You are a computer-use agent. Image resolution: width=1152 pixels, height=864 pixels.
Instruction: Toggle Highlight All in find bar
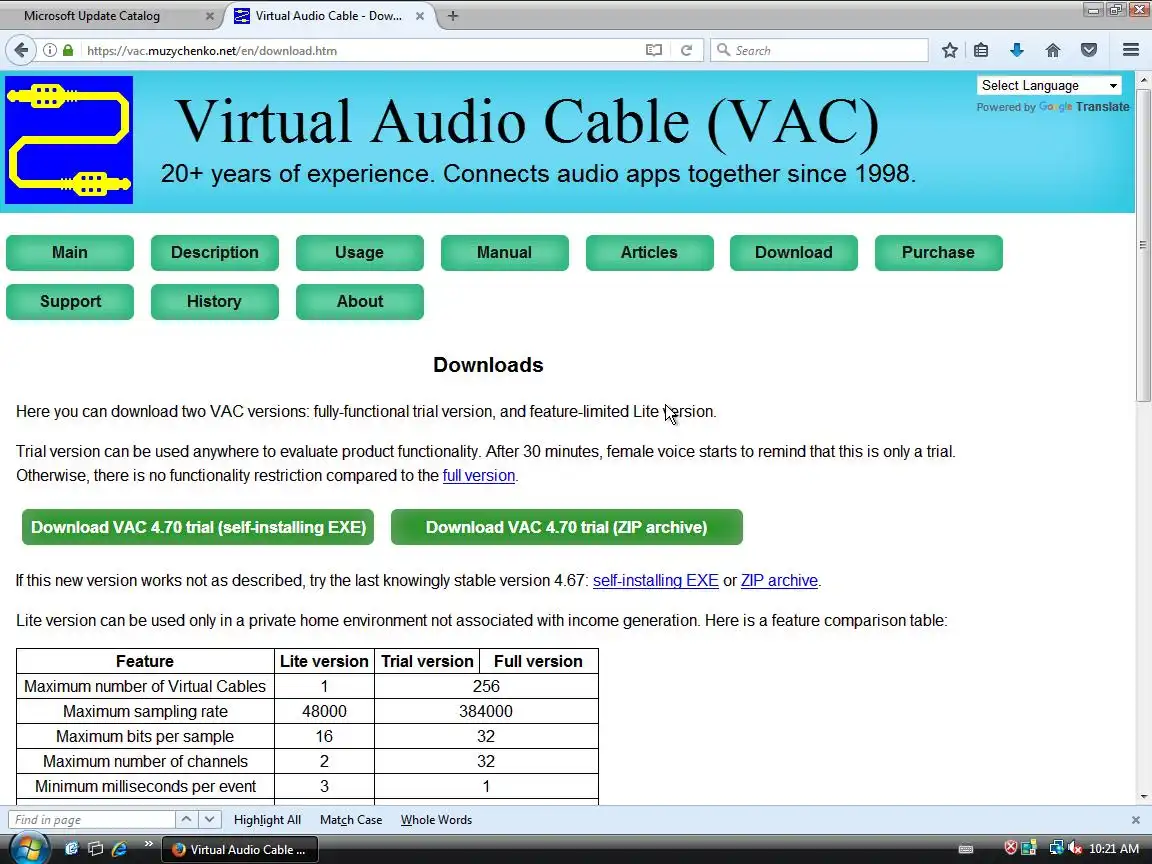click(267, 819)
